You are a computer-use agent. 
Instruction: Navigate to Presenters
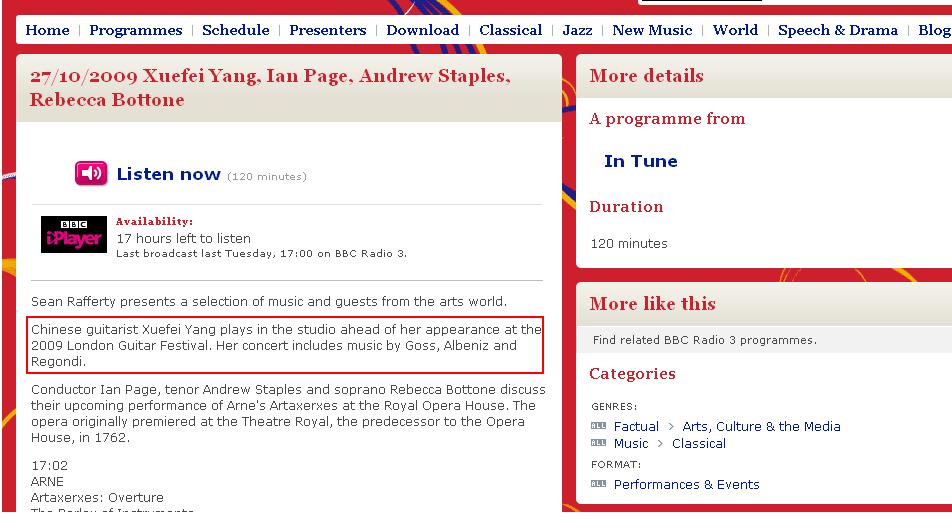pyautogui.click(x=328, y=30)
